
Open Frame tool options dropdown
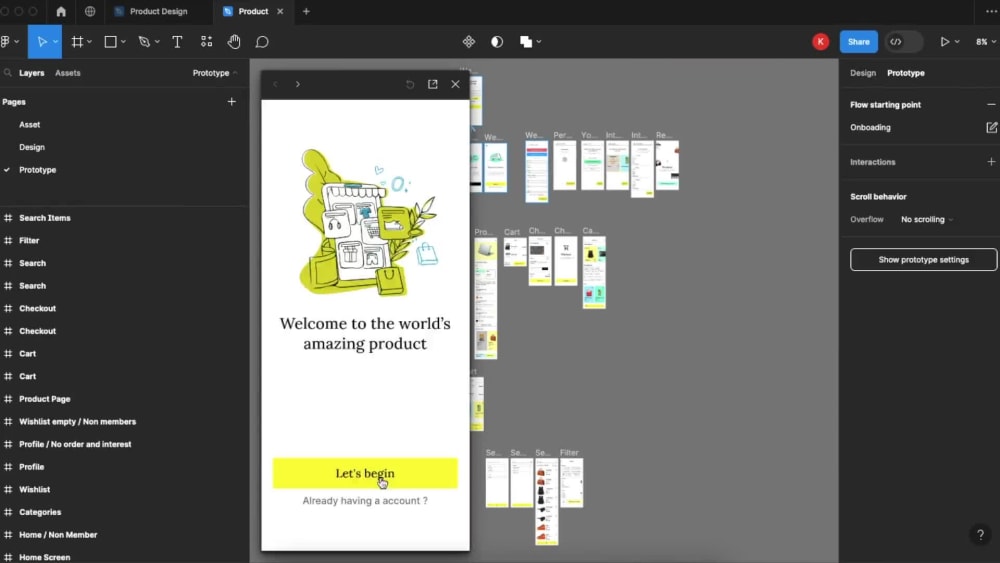tap(90, 41)
